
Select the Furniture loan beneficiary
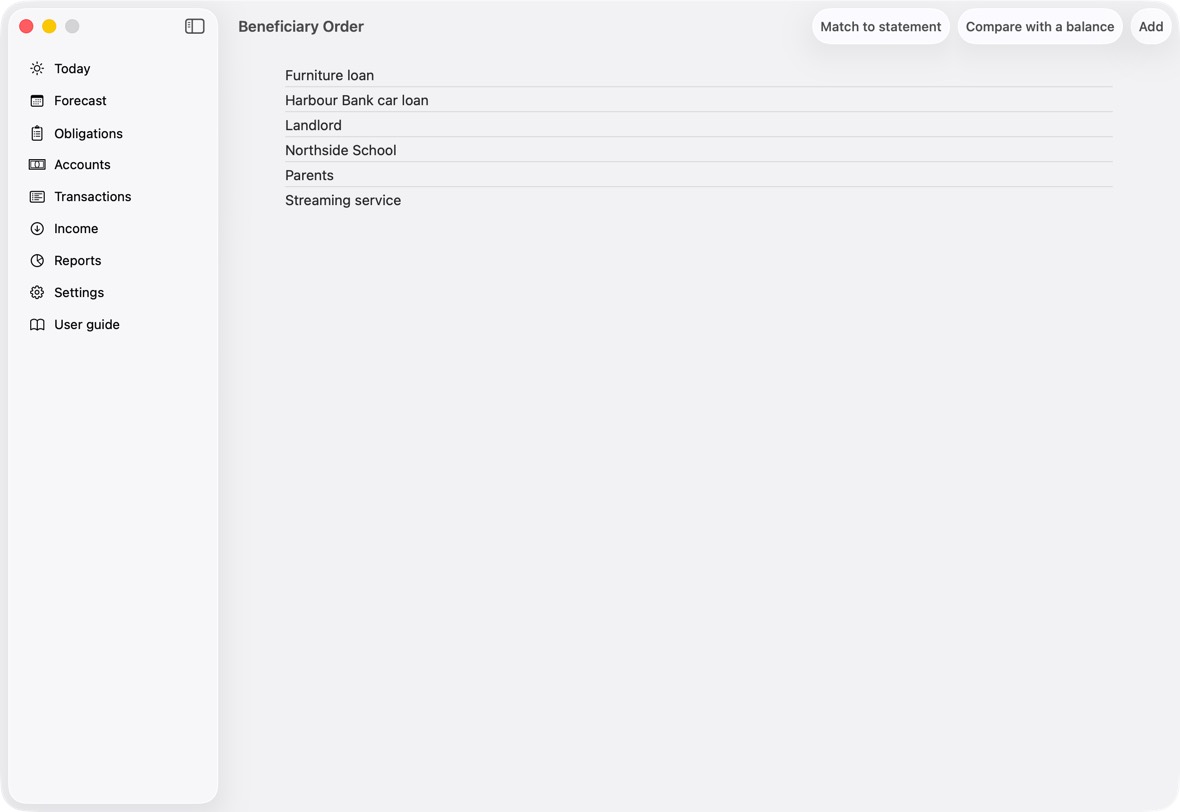point(698,75)
